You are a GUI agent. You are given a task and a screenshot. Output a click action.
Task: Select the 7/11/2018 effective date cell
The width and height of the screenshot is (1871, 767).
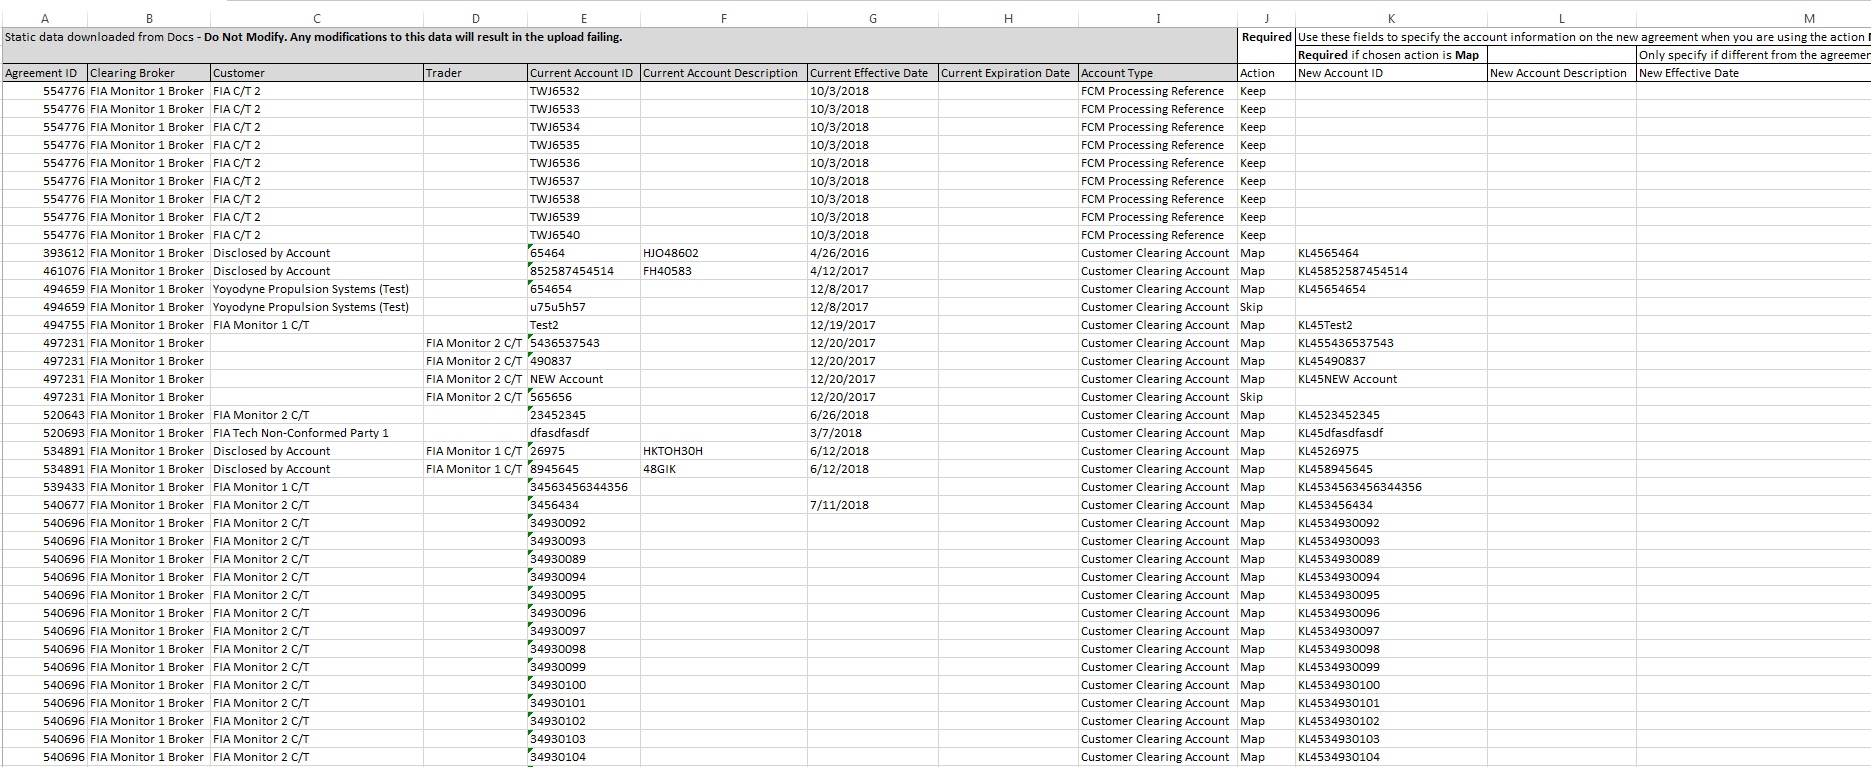[x=873, y=505]
